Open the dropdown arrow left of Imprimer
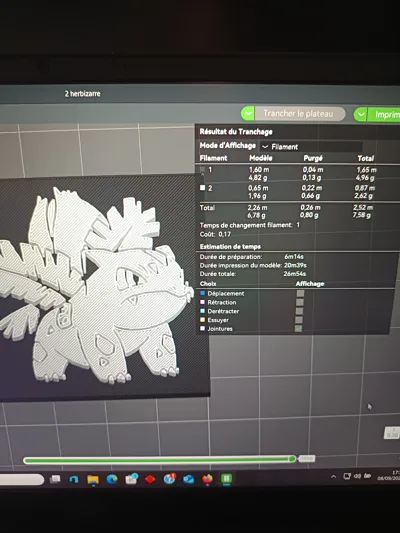Image resolution: width=400 pixels, height=533 pixels. (360, 115)
